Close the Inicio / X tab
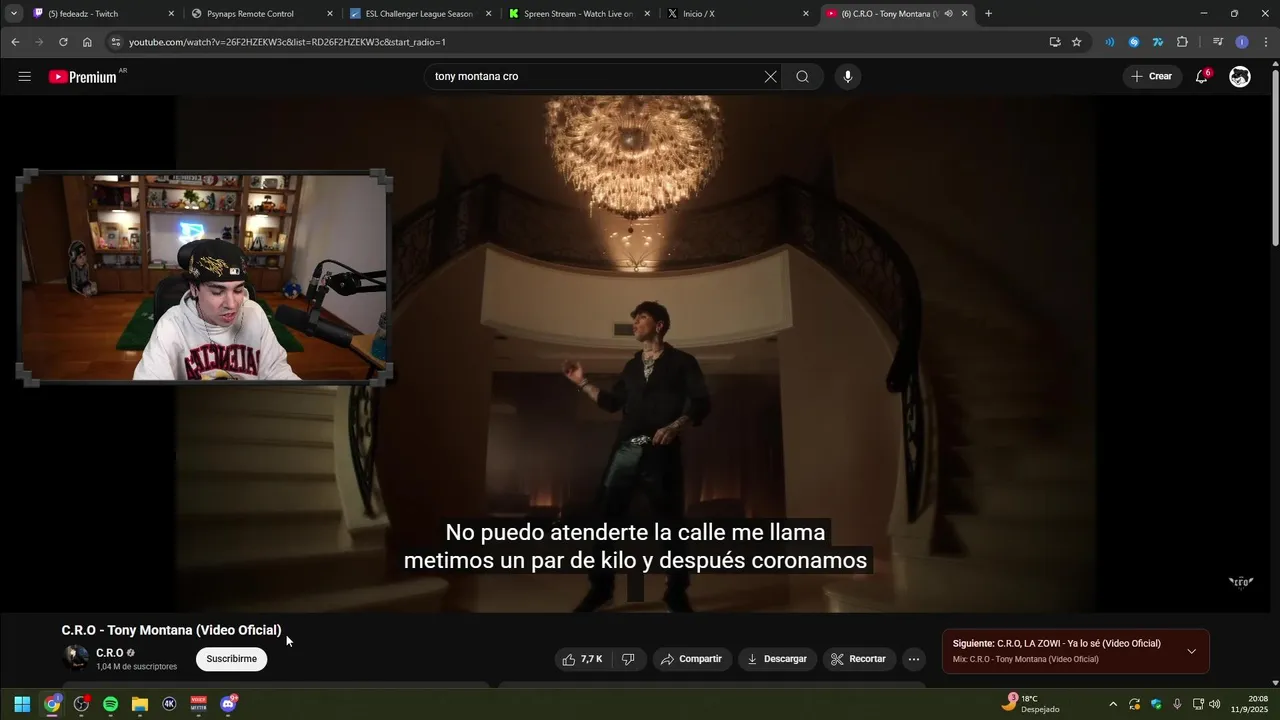 pos(806,14)
